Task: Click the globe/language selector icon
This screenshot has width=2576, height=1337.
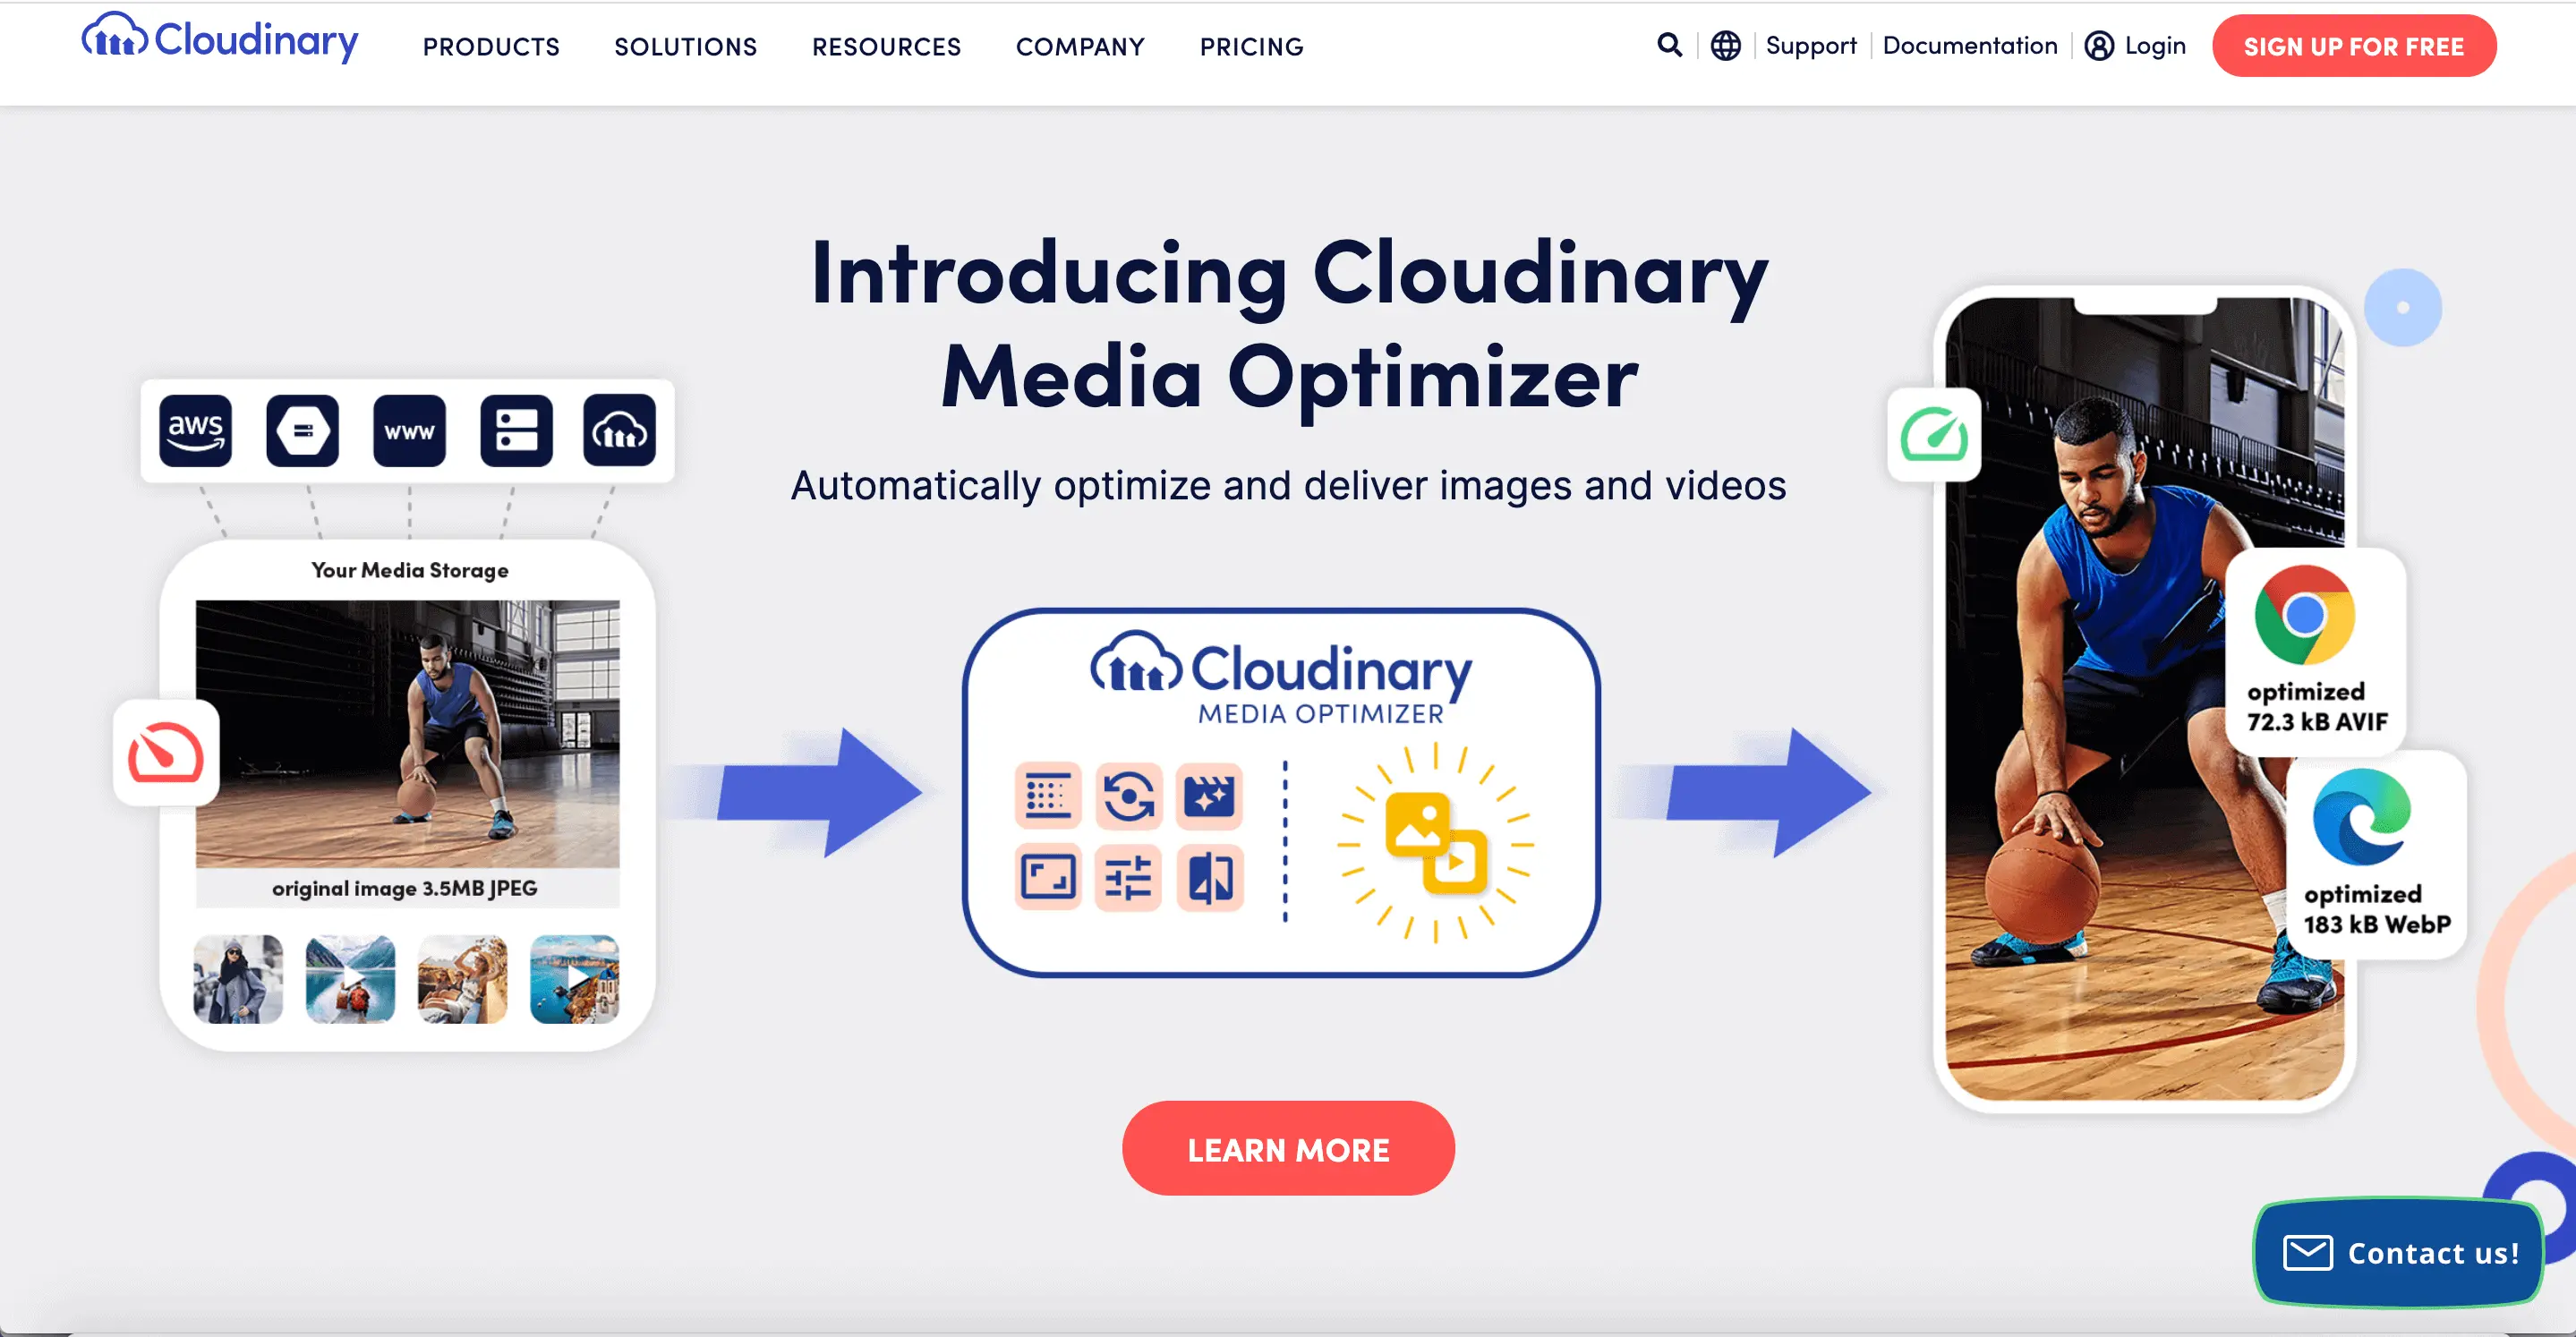Action: tap(1724, 46)
